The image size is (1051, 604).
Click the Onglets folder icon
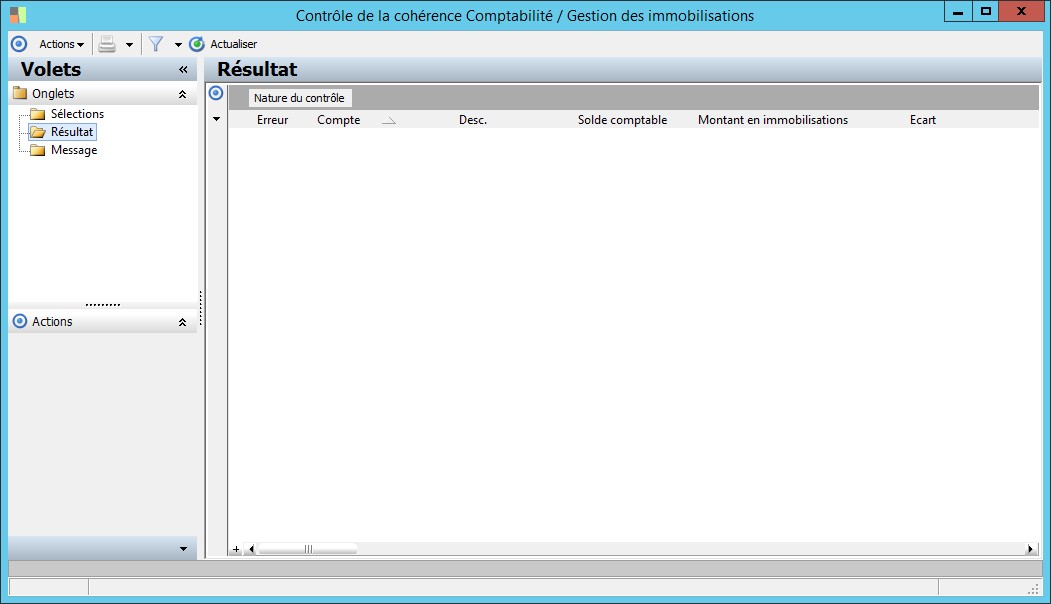pyautogui.click(x=20, y=93)
